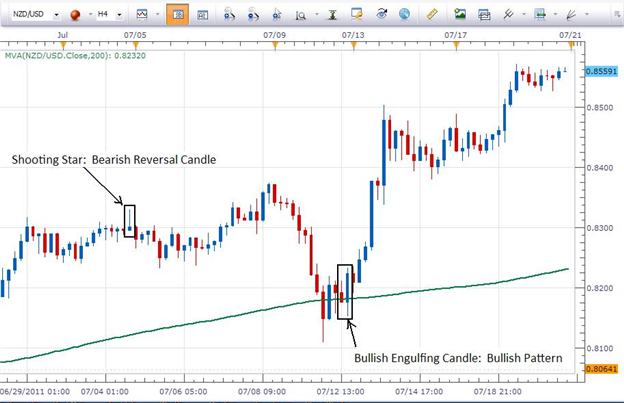Screen dimensions: 624x403
Task: Expand the chart type dropdown arrow
Action: pyautogui.click(x=158, y=15)
